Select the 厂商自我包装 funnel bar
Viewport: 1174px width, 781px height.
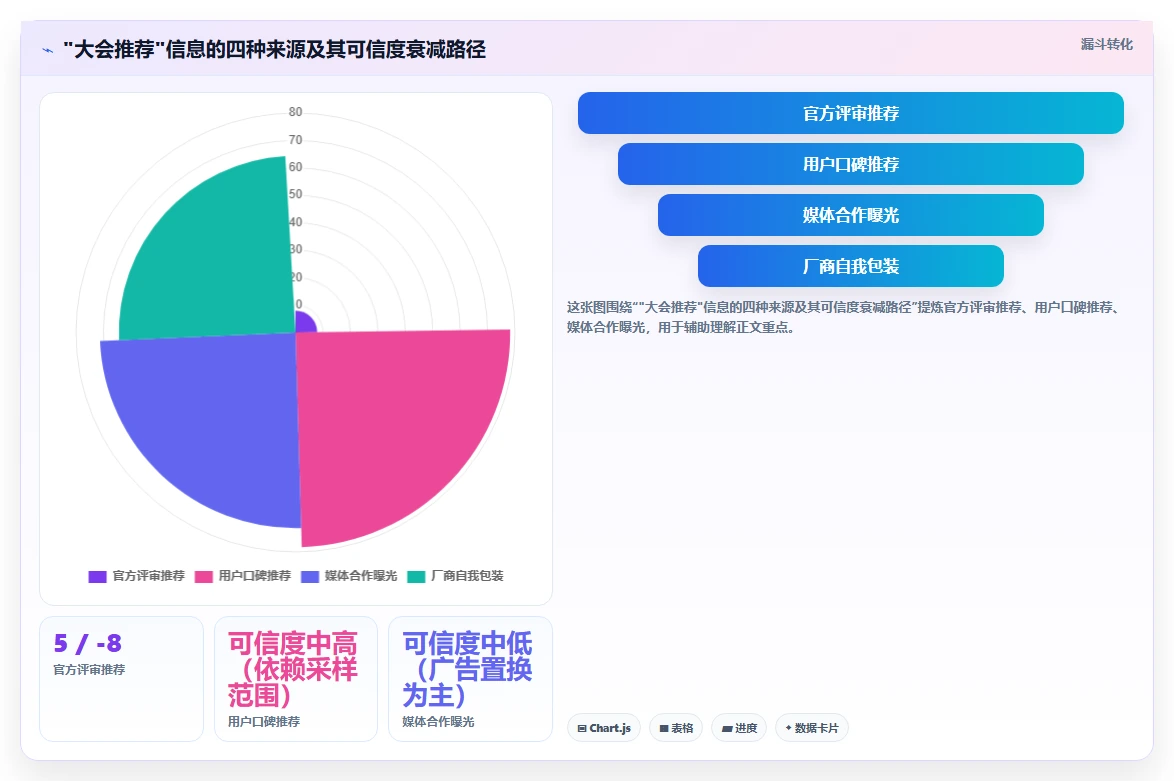coord(851,266)
